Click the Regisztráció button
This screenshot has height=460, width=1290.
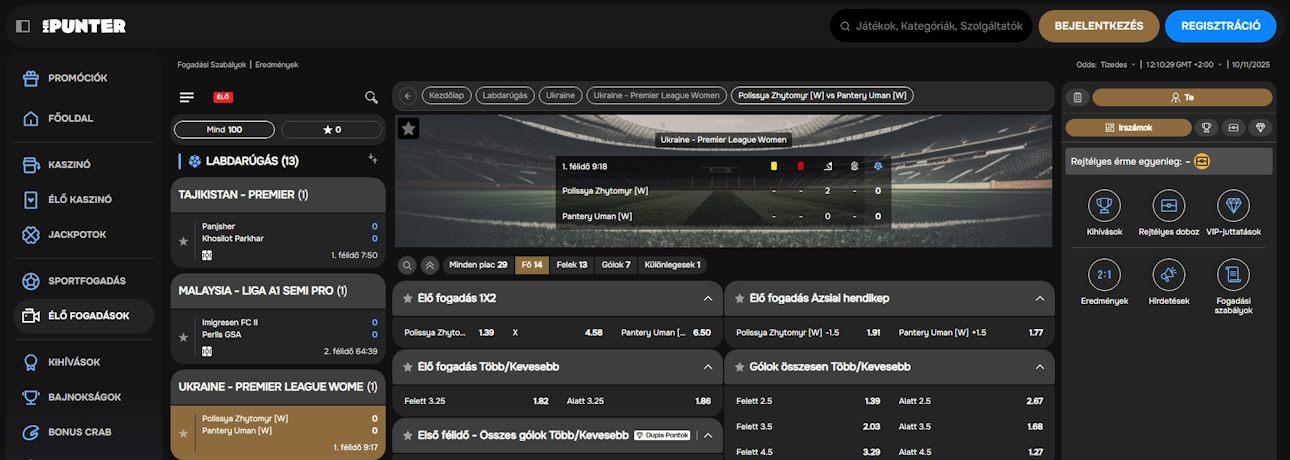click(1220, 26)
